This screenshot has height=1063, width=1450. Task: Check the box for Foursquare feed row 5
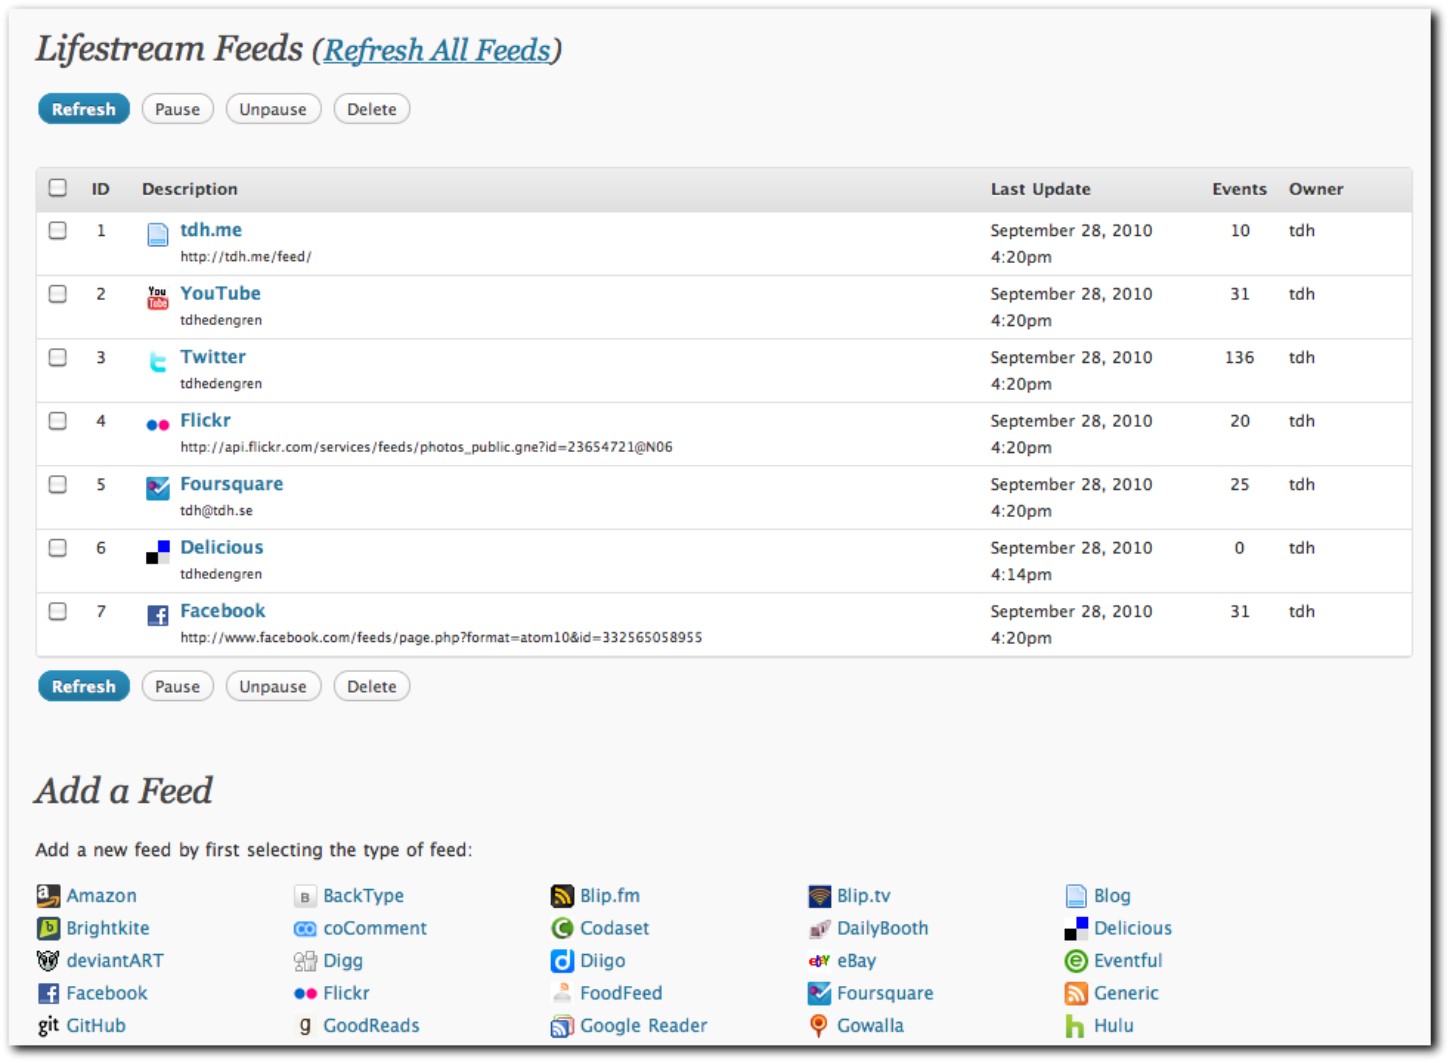[x=58, y=484]
